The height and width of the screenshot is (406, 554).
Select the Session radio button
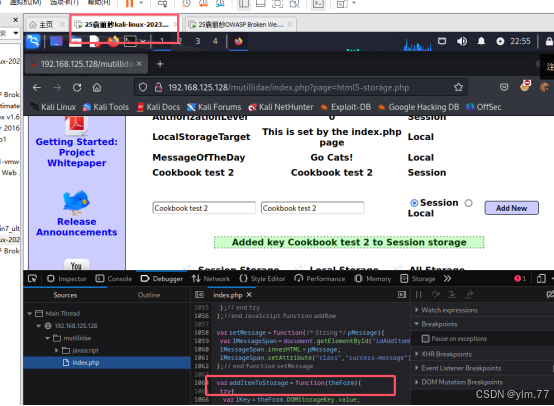414,203
